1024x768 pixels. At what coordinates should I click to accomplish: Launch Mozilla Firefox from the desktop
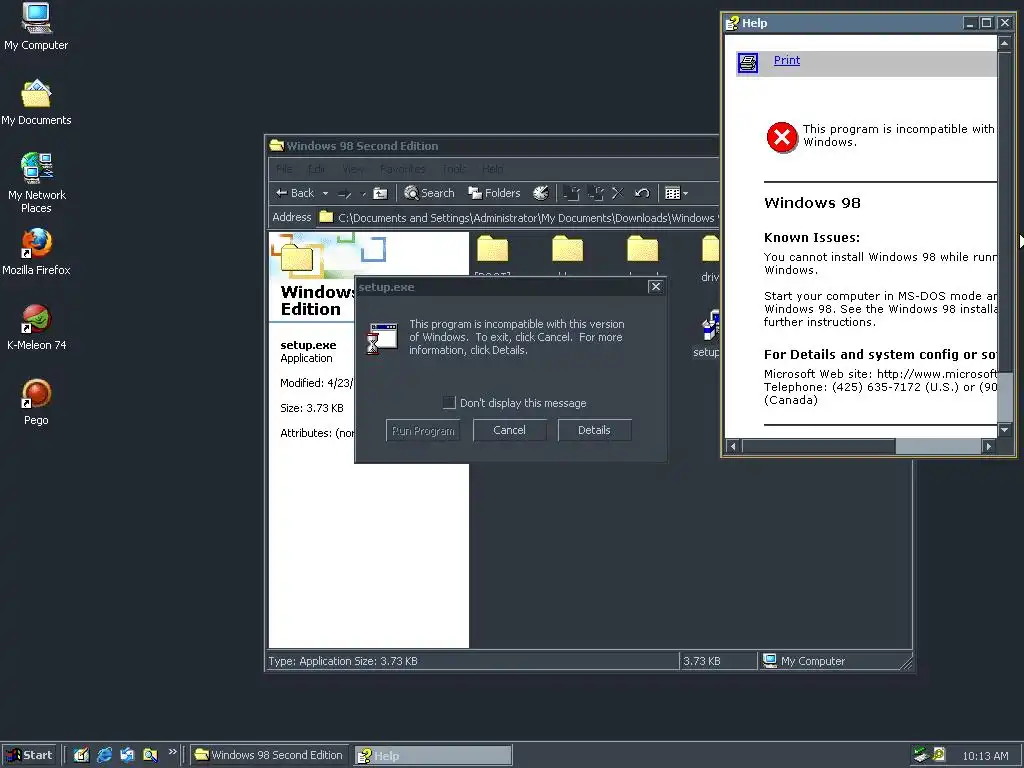(36, 252)
